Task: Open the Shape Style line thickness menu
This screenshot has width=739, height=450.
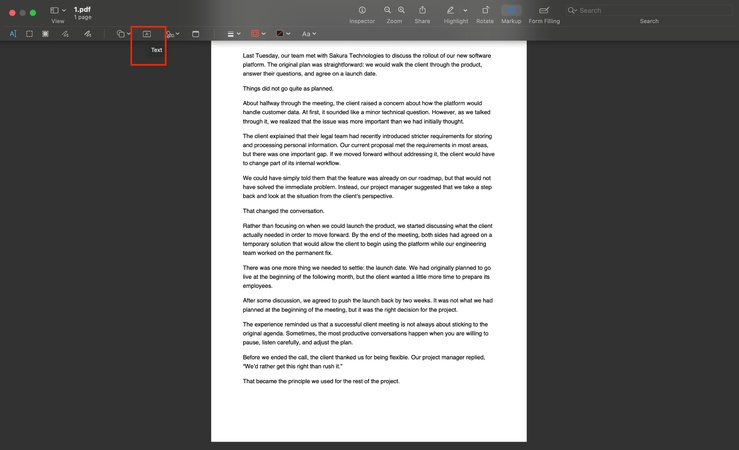Action: (x=234, y=34)
